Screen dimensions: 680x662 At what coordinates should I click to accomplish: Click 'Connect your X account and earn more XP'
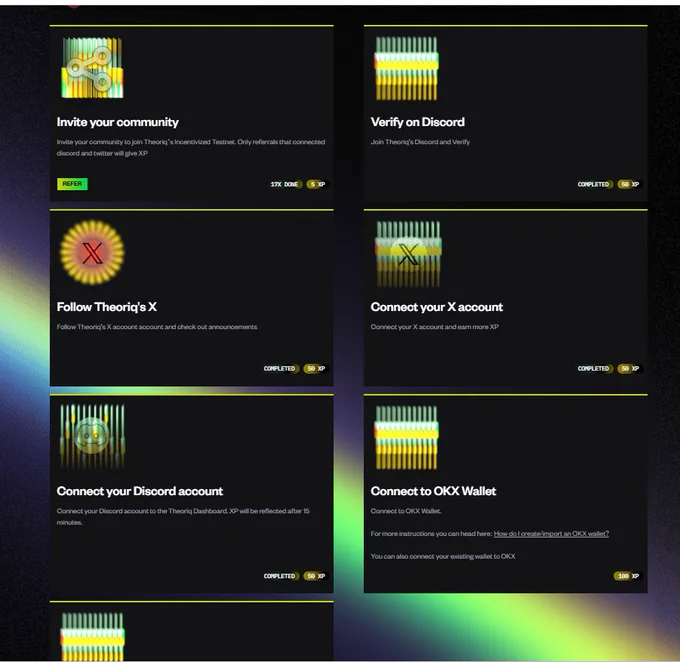coord(435,327)
